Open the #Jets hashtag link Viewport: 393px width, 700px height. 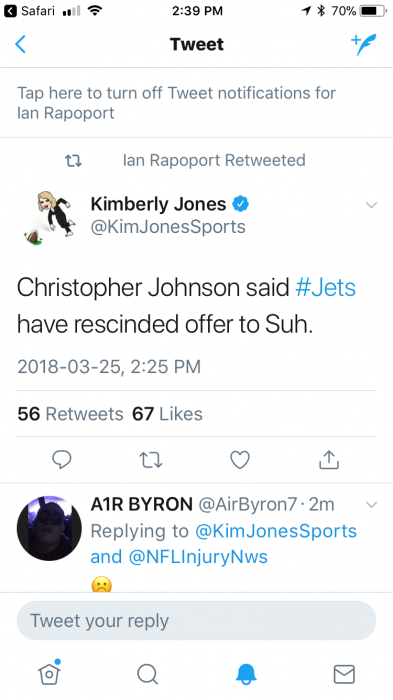[326, 287]
